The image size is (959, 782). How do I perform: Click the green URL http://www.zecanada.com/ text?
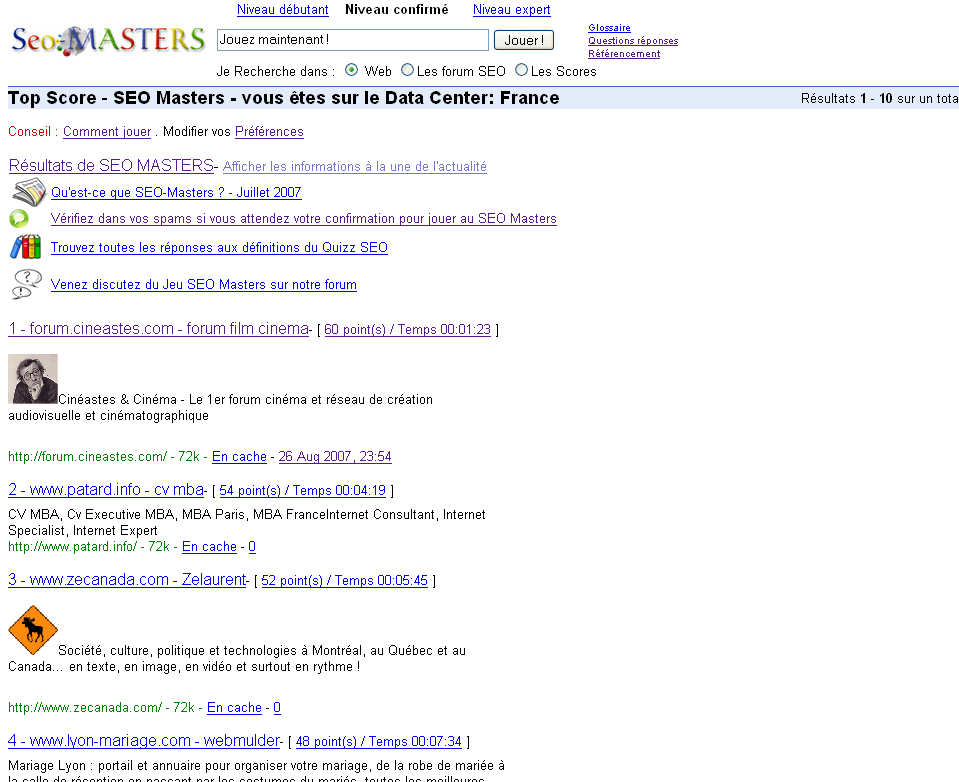(x=85, y=708)
